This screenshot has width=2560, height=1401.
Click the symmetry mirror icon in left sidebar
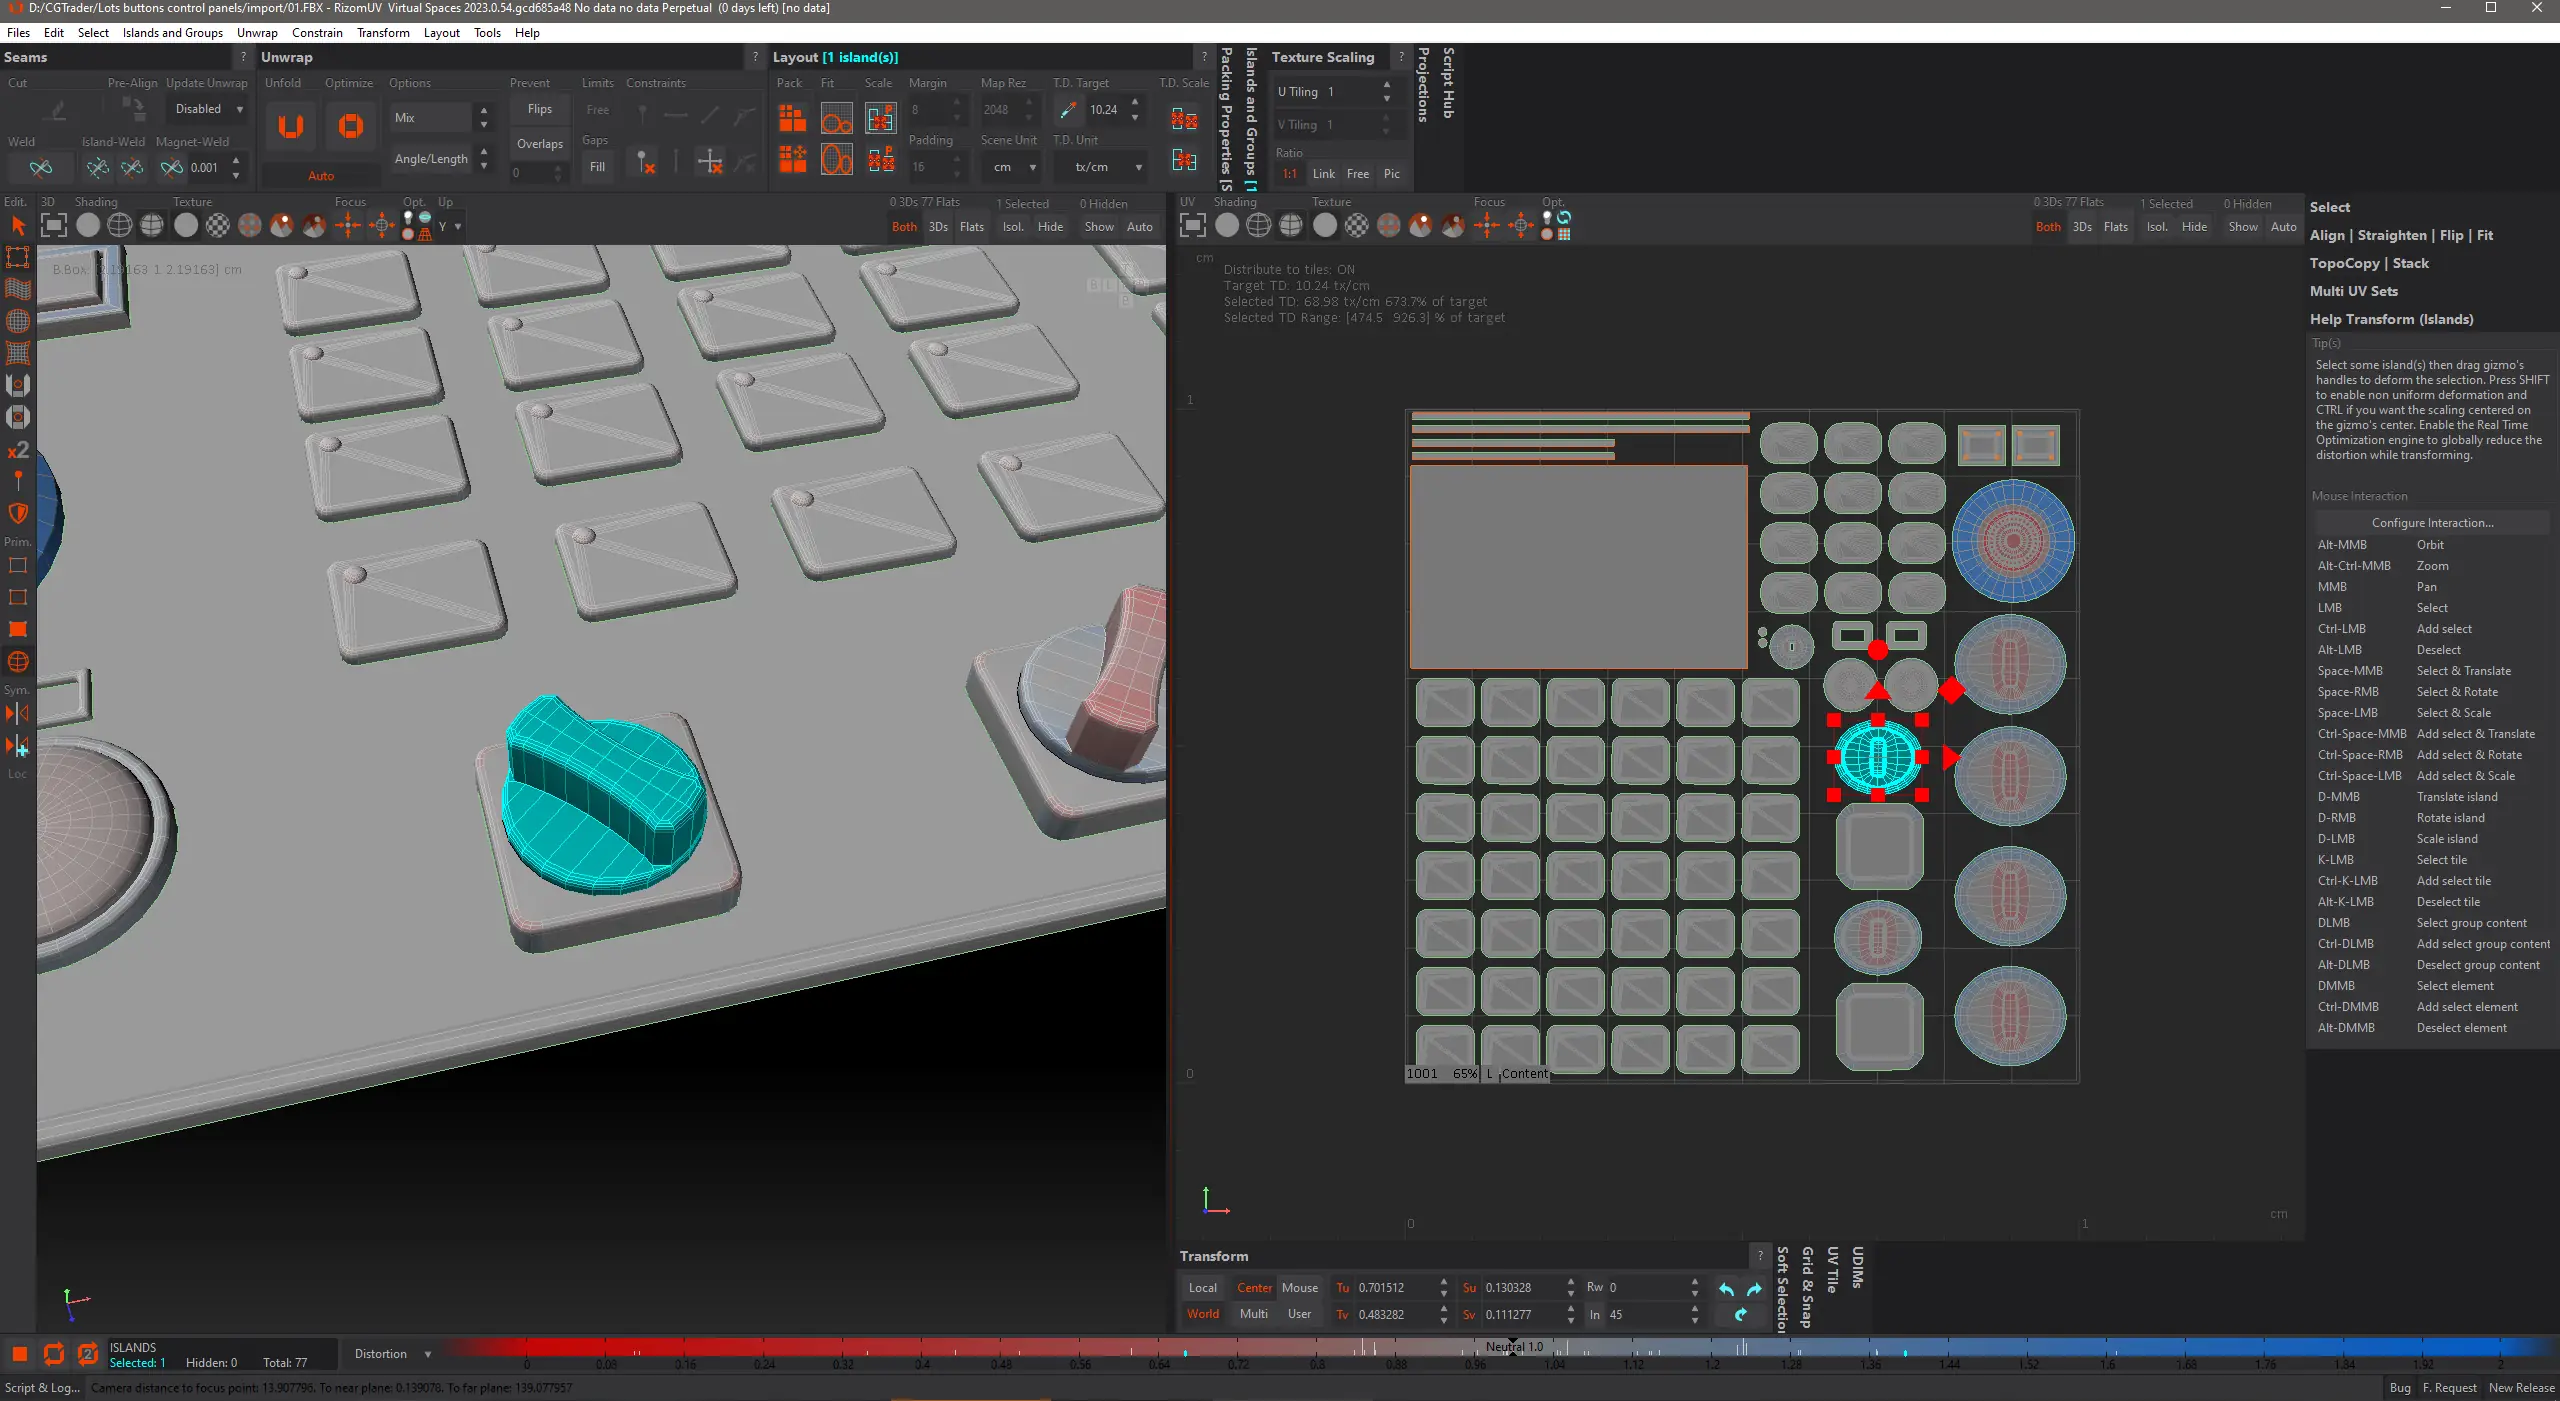coord(18,714)
